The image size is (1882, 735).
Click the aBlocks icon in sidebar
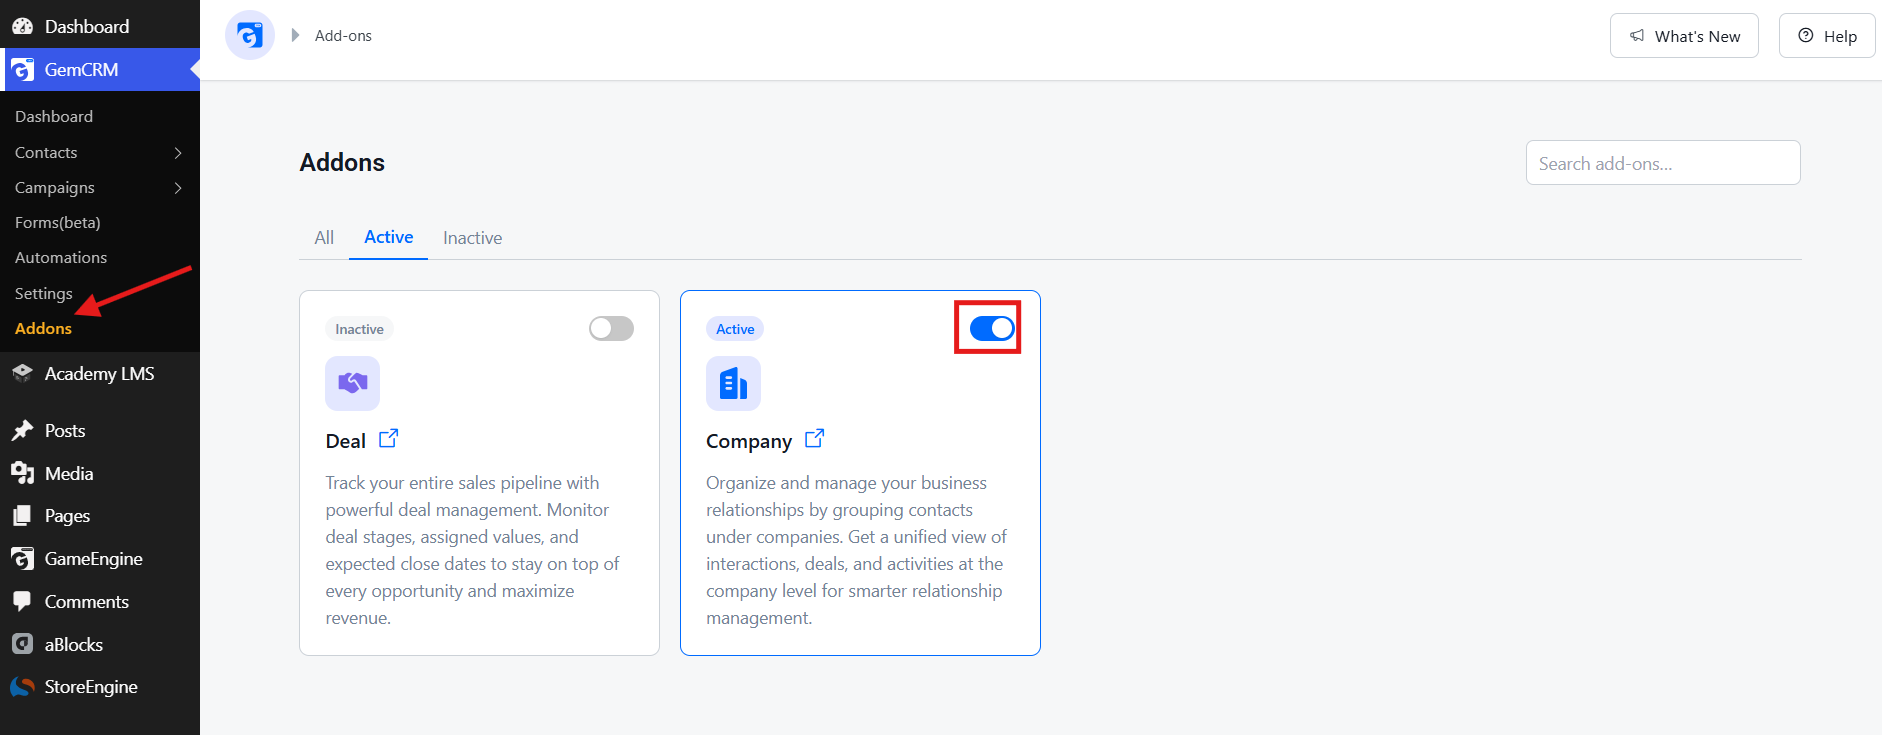(22, 644)
